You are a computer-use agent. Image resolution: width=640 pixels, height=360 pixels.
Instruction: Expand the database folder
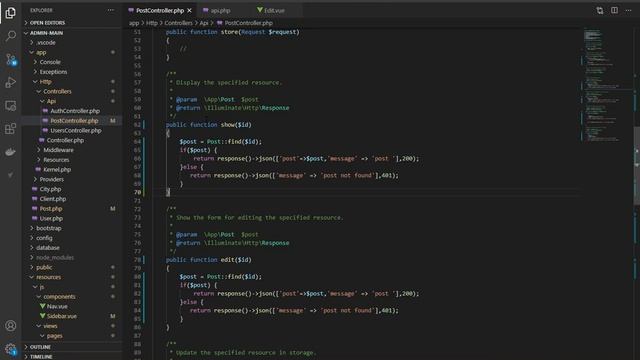pos(47,248)
